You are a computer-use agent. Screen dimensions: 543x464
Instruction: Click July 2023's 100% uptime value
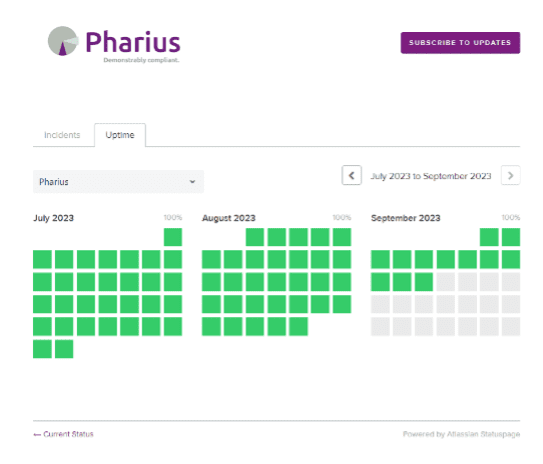coord(173,217)
